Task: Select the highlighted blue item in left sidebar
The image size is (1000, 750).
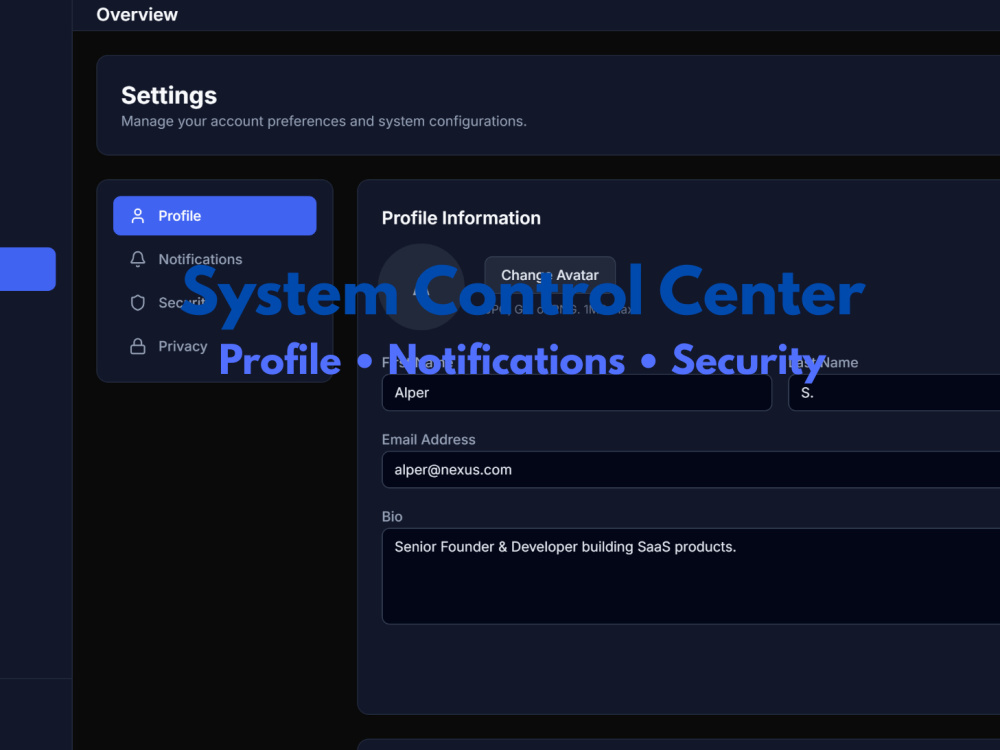Action: 27,269
